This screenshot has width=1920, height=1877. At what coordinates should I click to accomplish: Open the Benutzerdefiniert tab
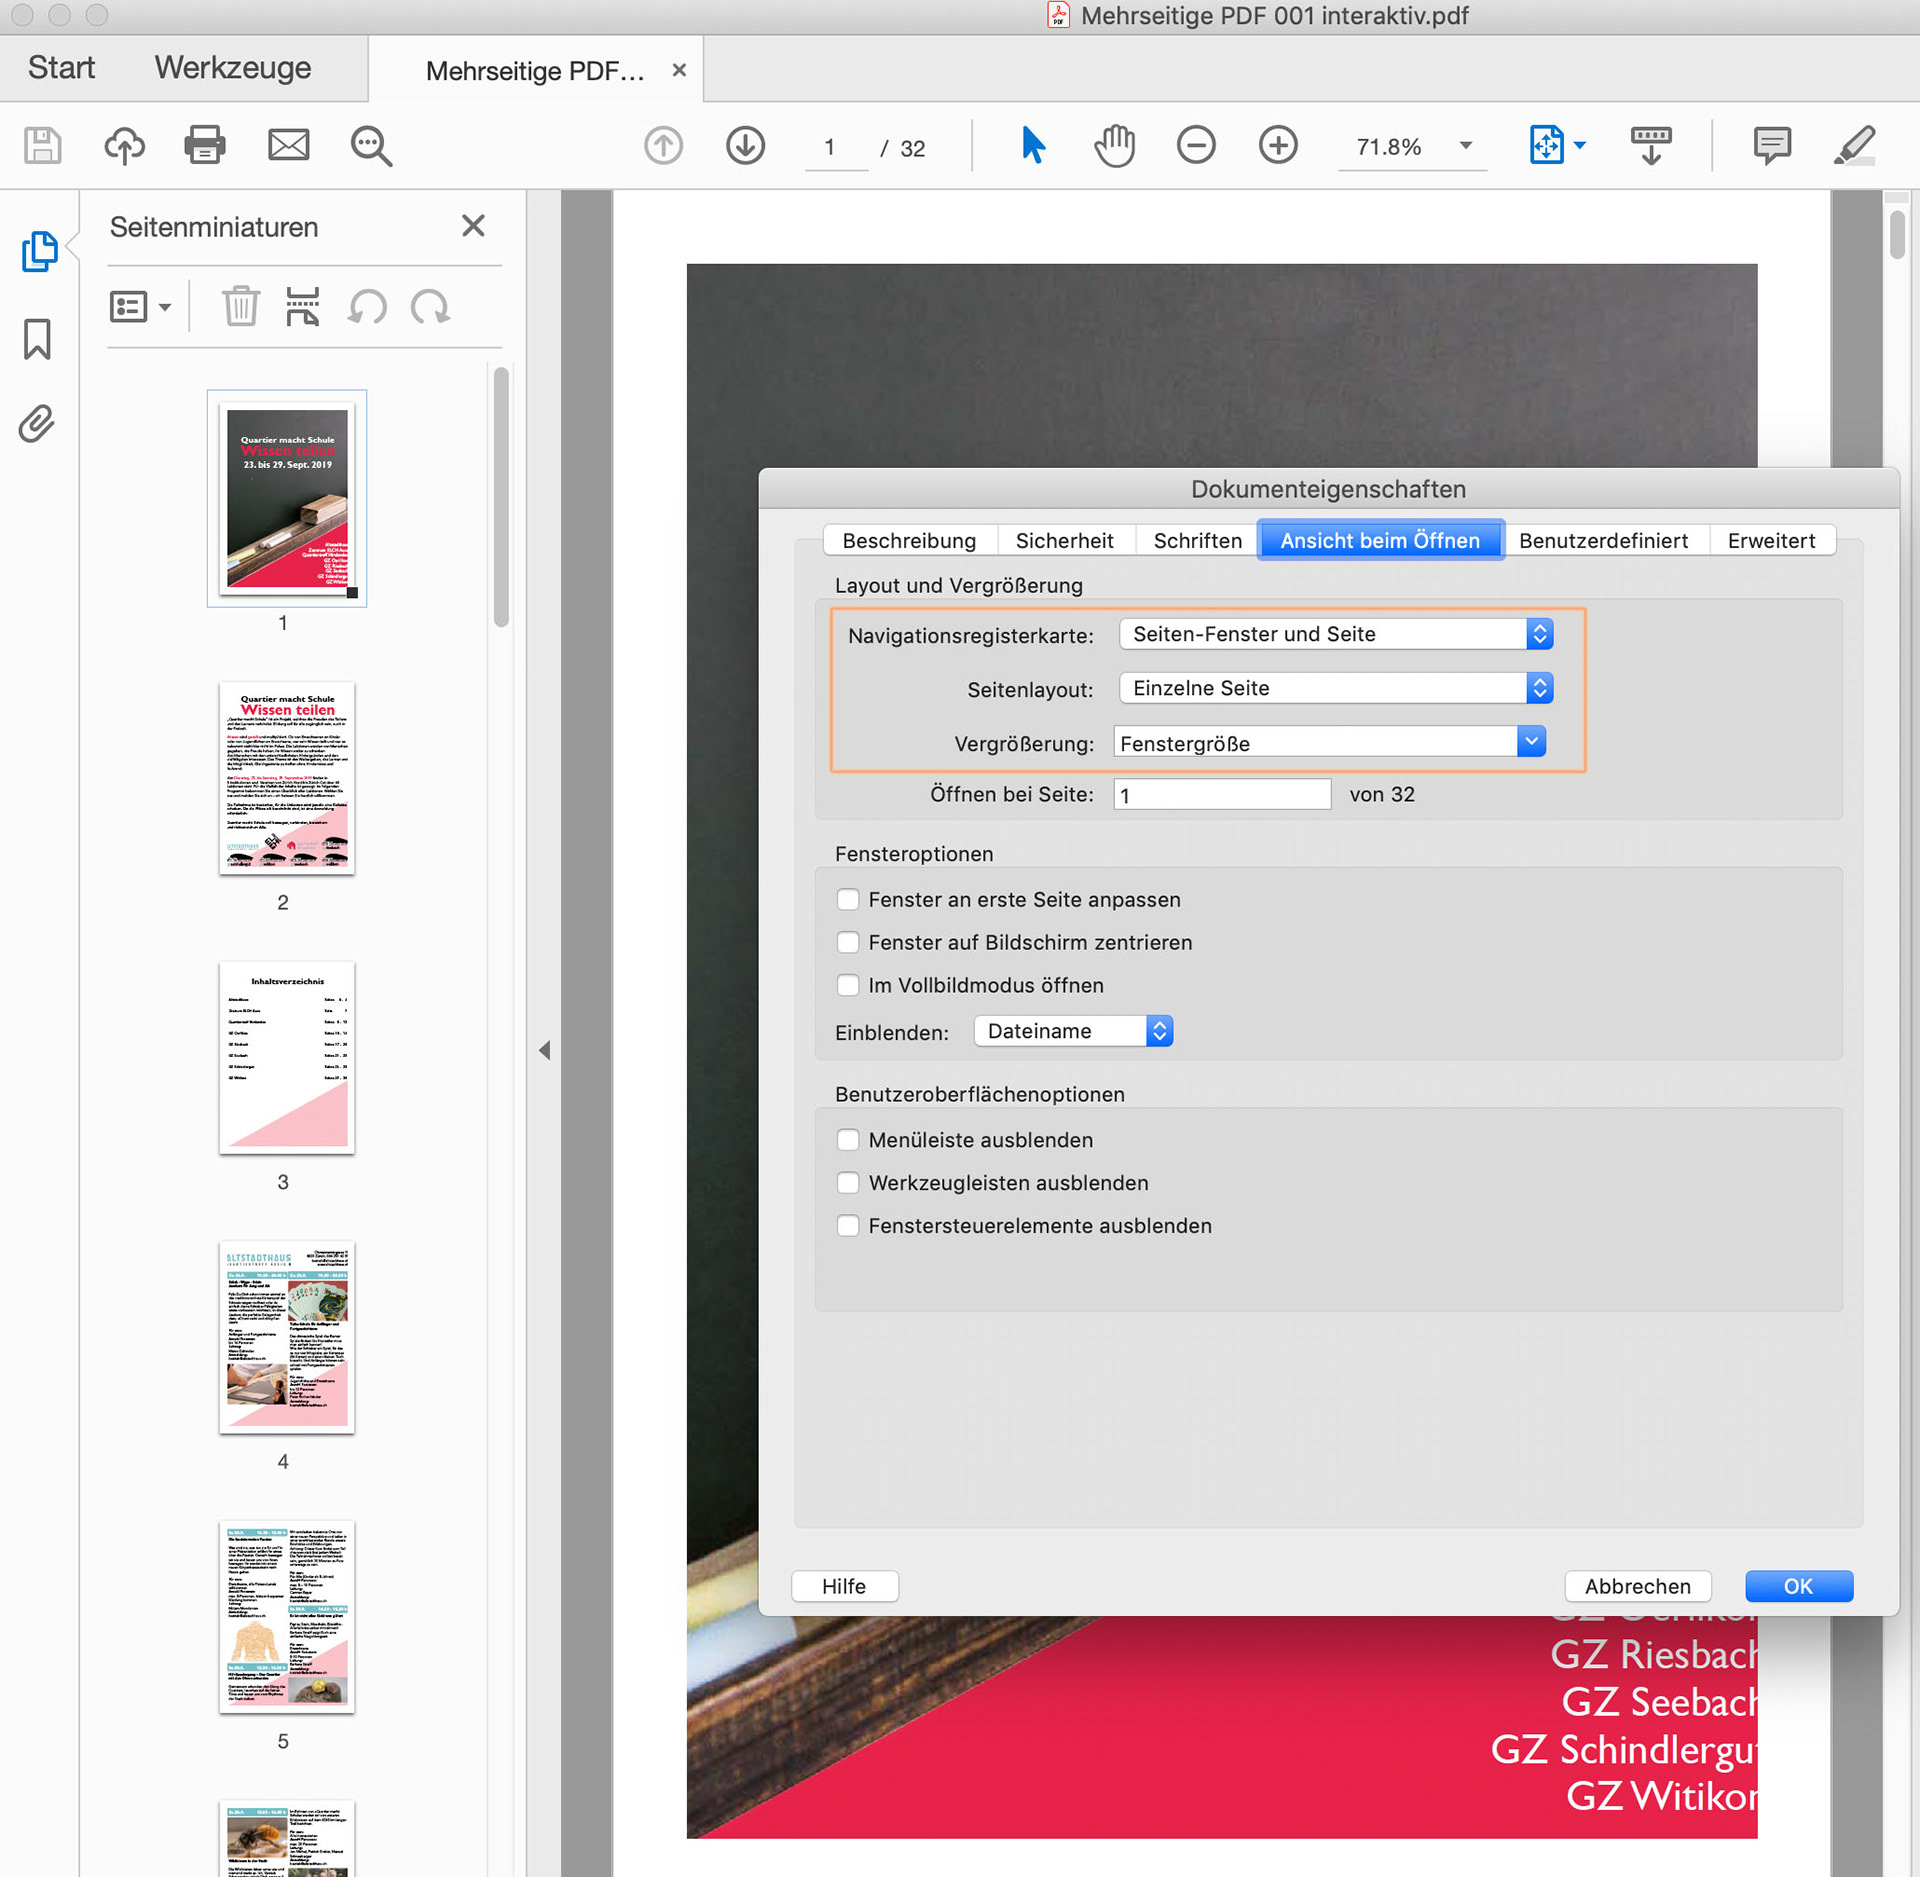[x=1604, y=541]
